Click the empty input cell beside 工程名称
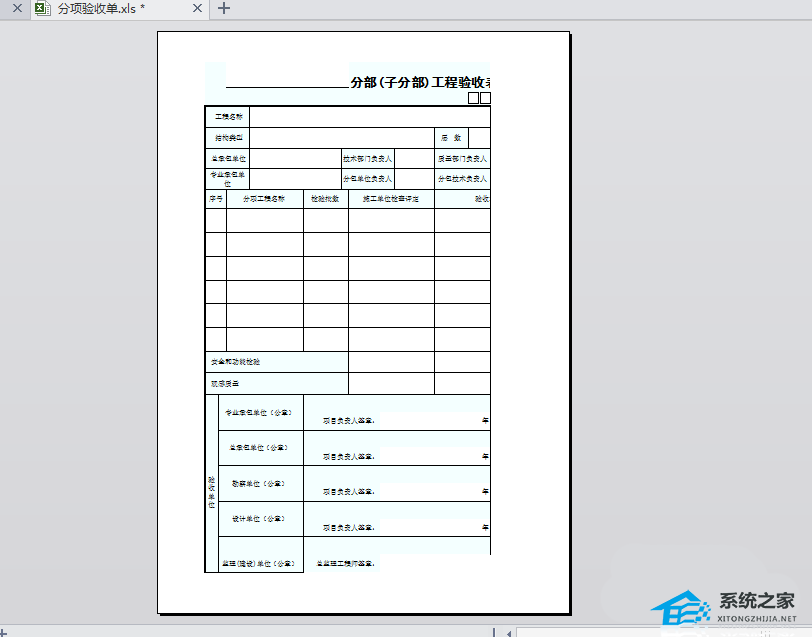The width and height of the screenshot is (812, 637). coord(370,117)
